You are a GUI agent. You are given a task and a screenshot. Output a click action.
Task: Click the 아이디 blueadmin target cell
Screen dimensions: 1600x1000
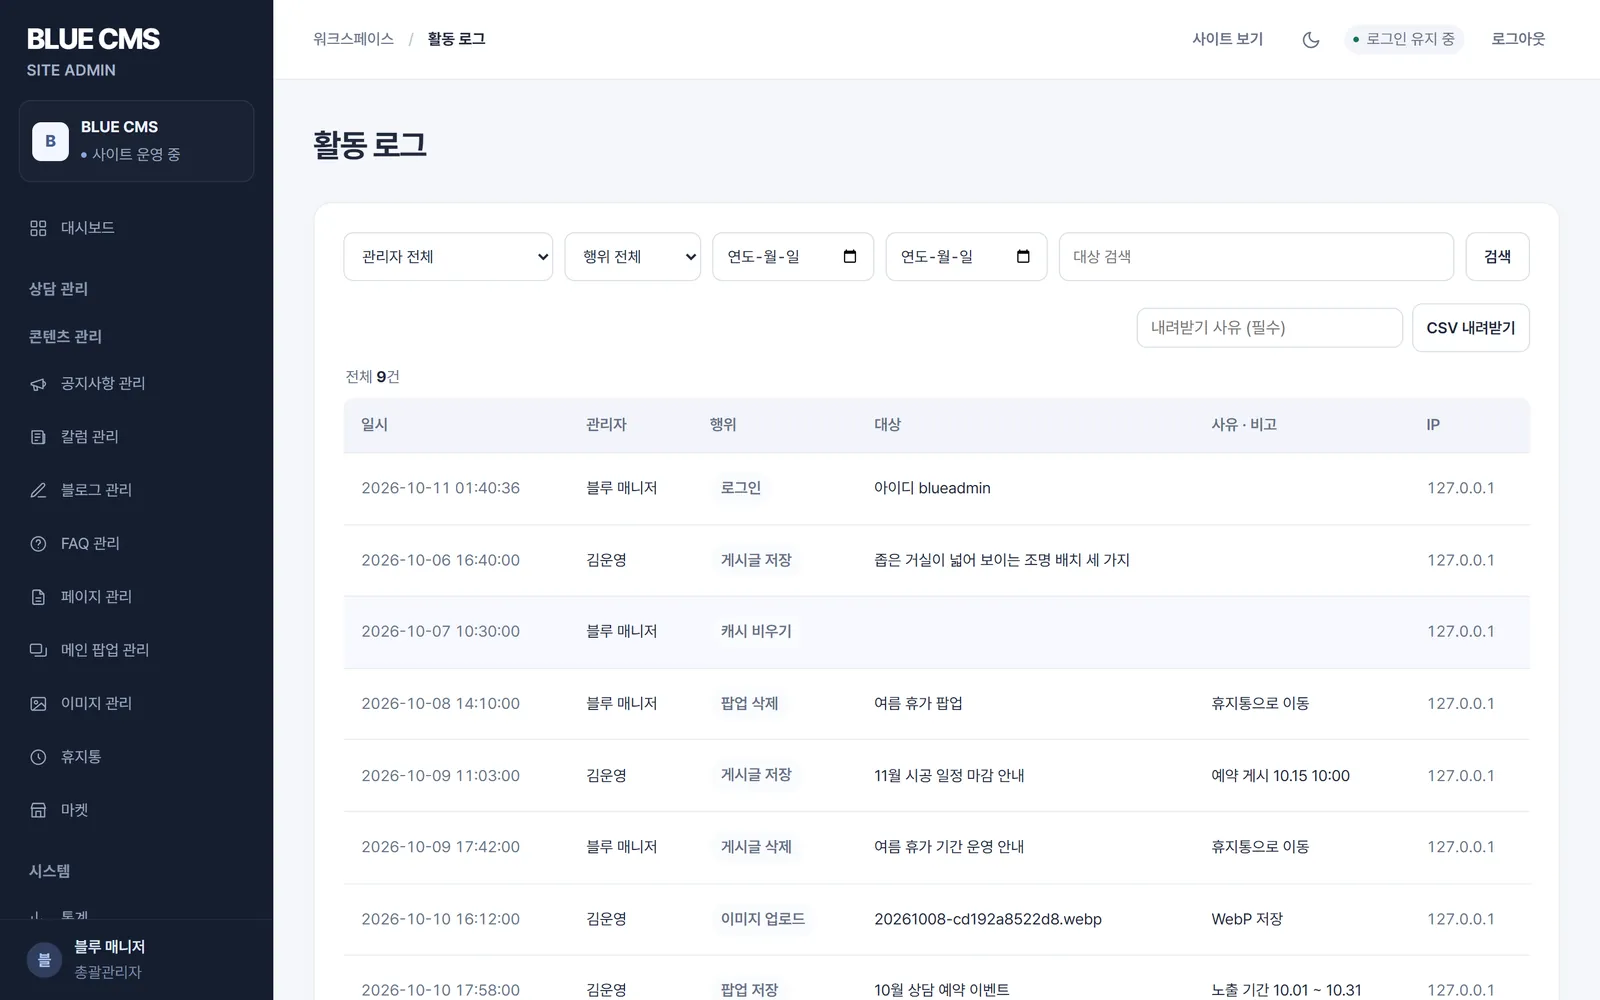pos(932,488)
